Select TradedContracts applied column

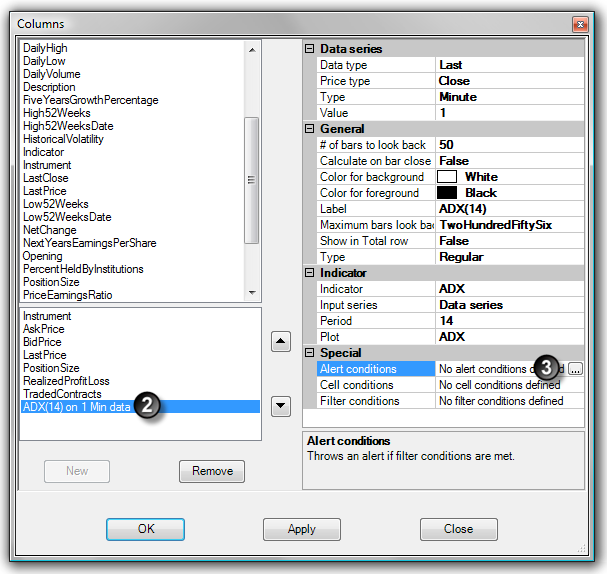coord(62,394)
